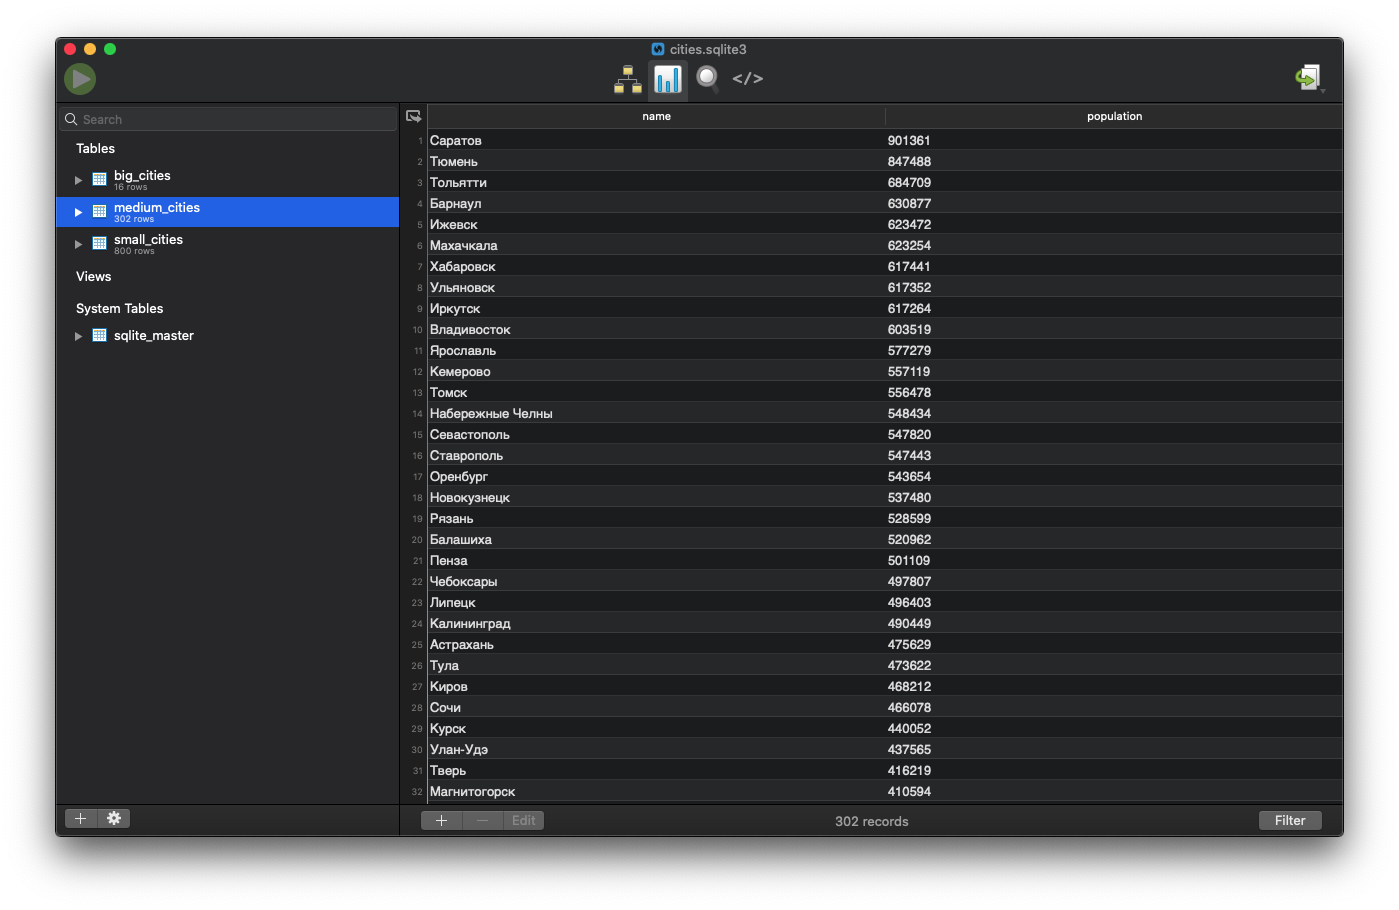
Task: Expand the medium_cities table
Action: pyautogui.click(x=78, y=212)
